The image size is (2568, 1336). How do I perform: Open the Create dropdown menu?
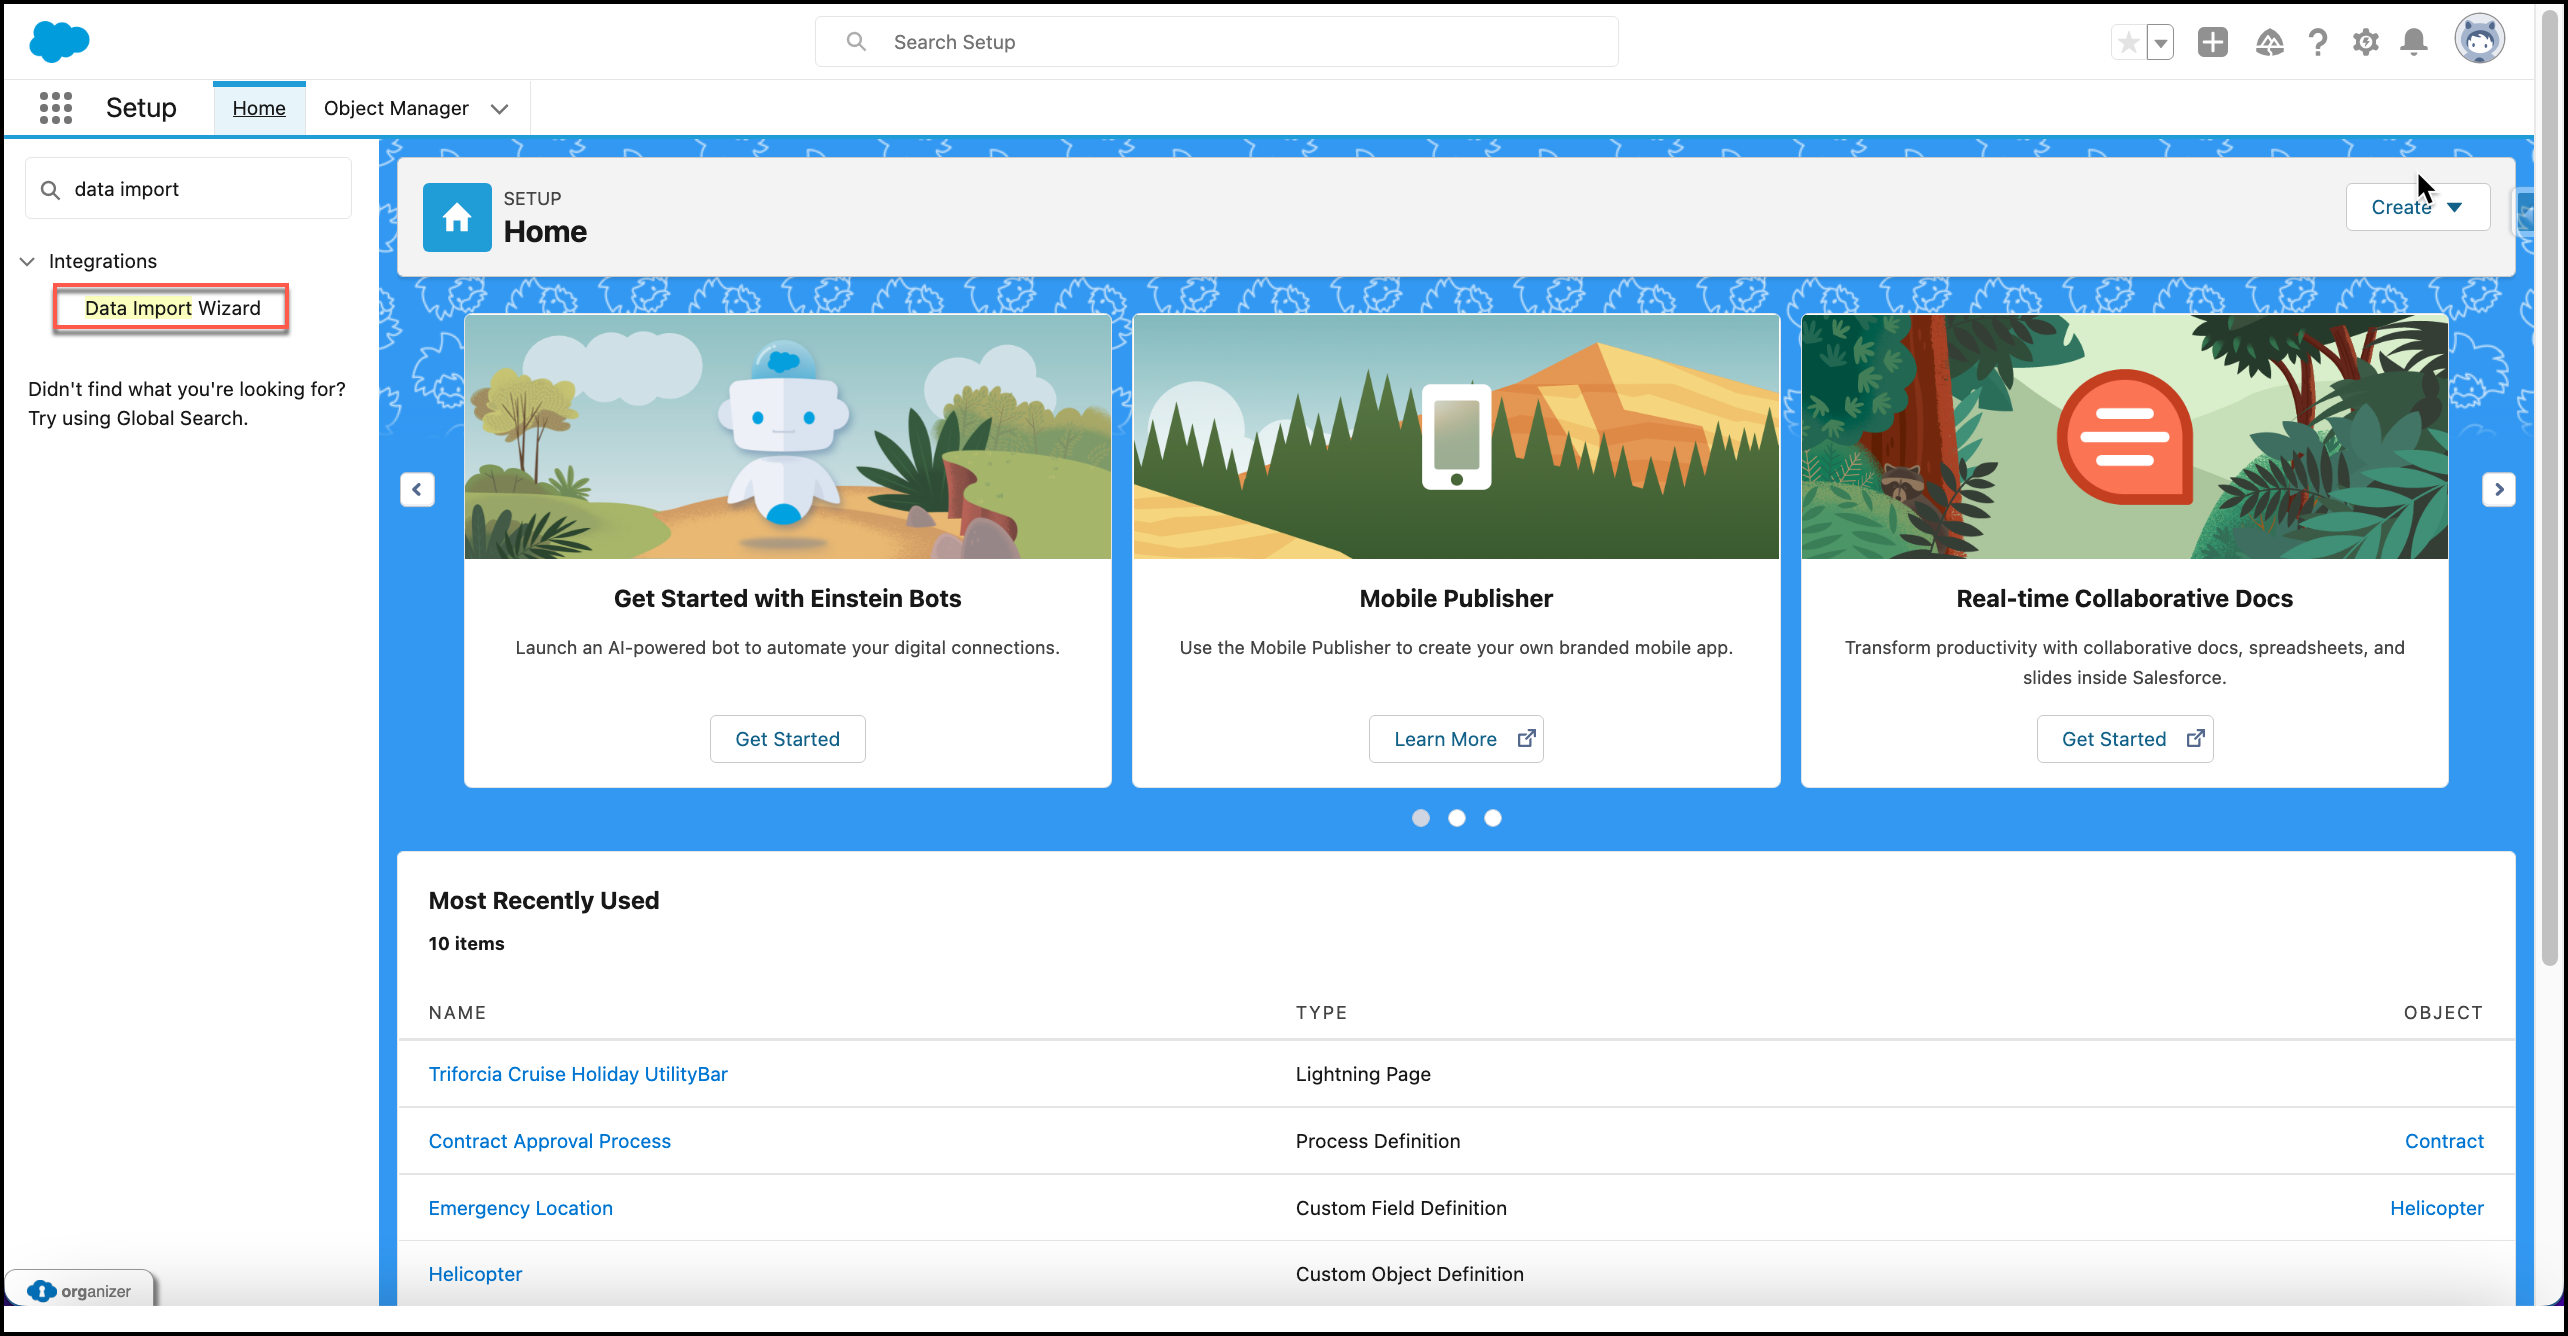[x=2418, y=207]
